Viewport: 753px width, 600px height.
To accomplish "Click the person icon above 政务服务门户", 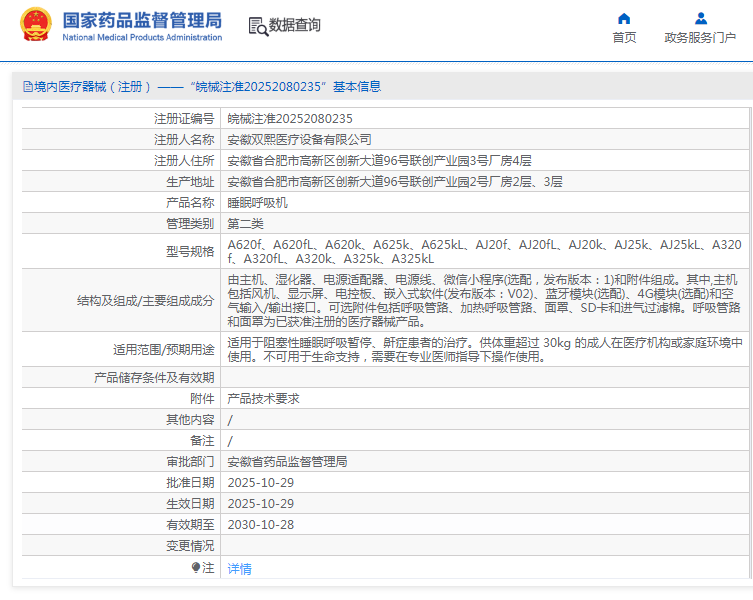I will (x=700, y=18).
